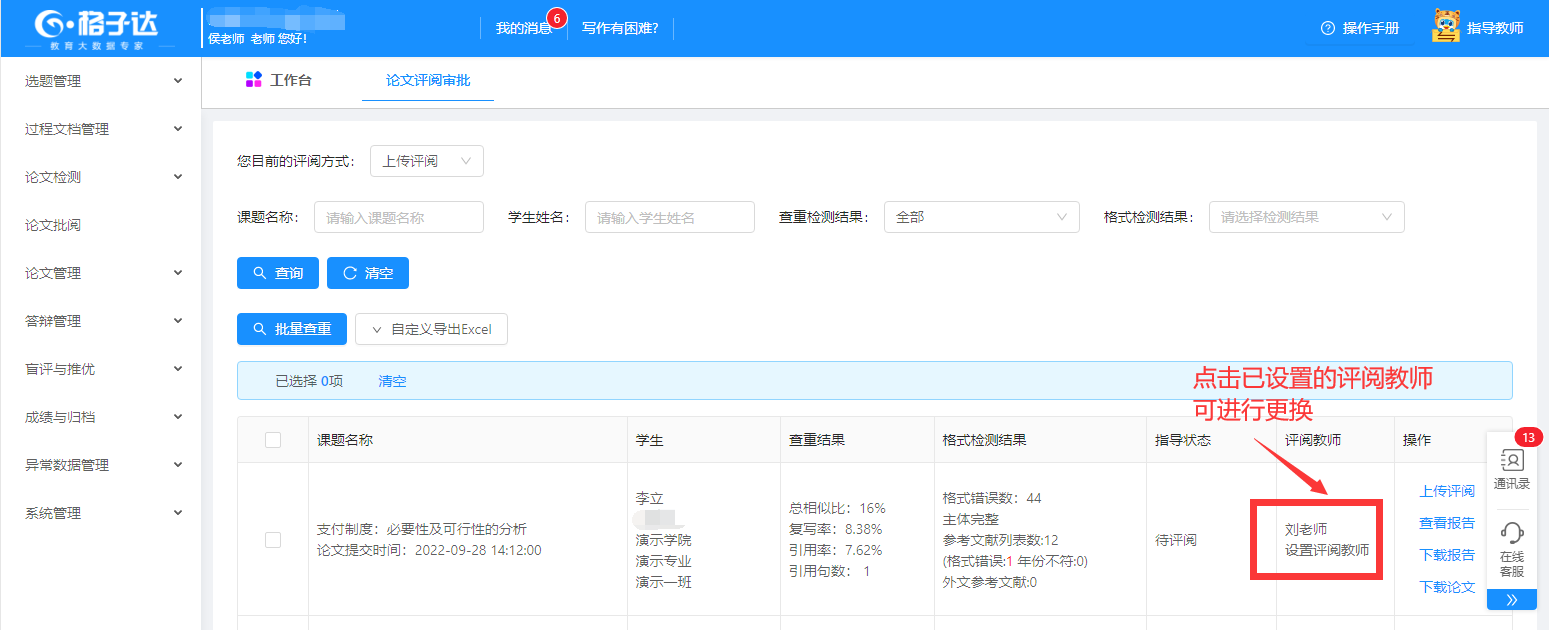1549x630 pixels.
Task: Expand 选题管理 in the sidebar
Action: pyautogui.click(x=100, y=81)
